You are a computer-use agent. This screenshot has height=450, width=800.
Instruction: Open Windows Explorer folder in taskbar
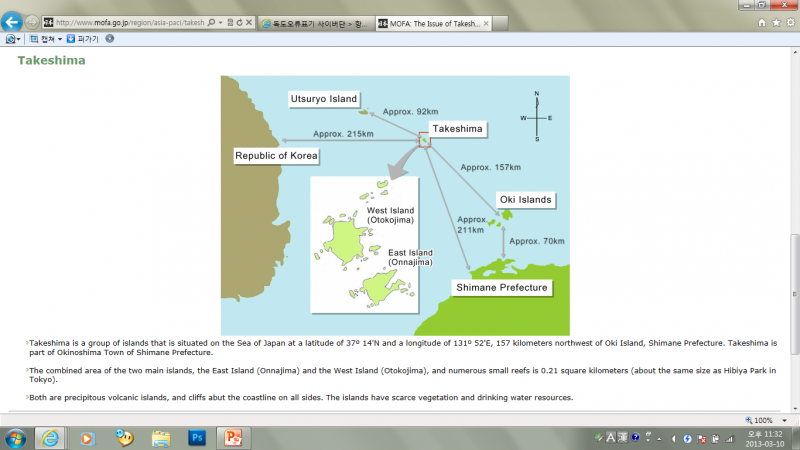(160, 438)
